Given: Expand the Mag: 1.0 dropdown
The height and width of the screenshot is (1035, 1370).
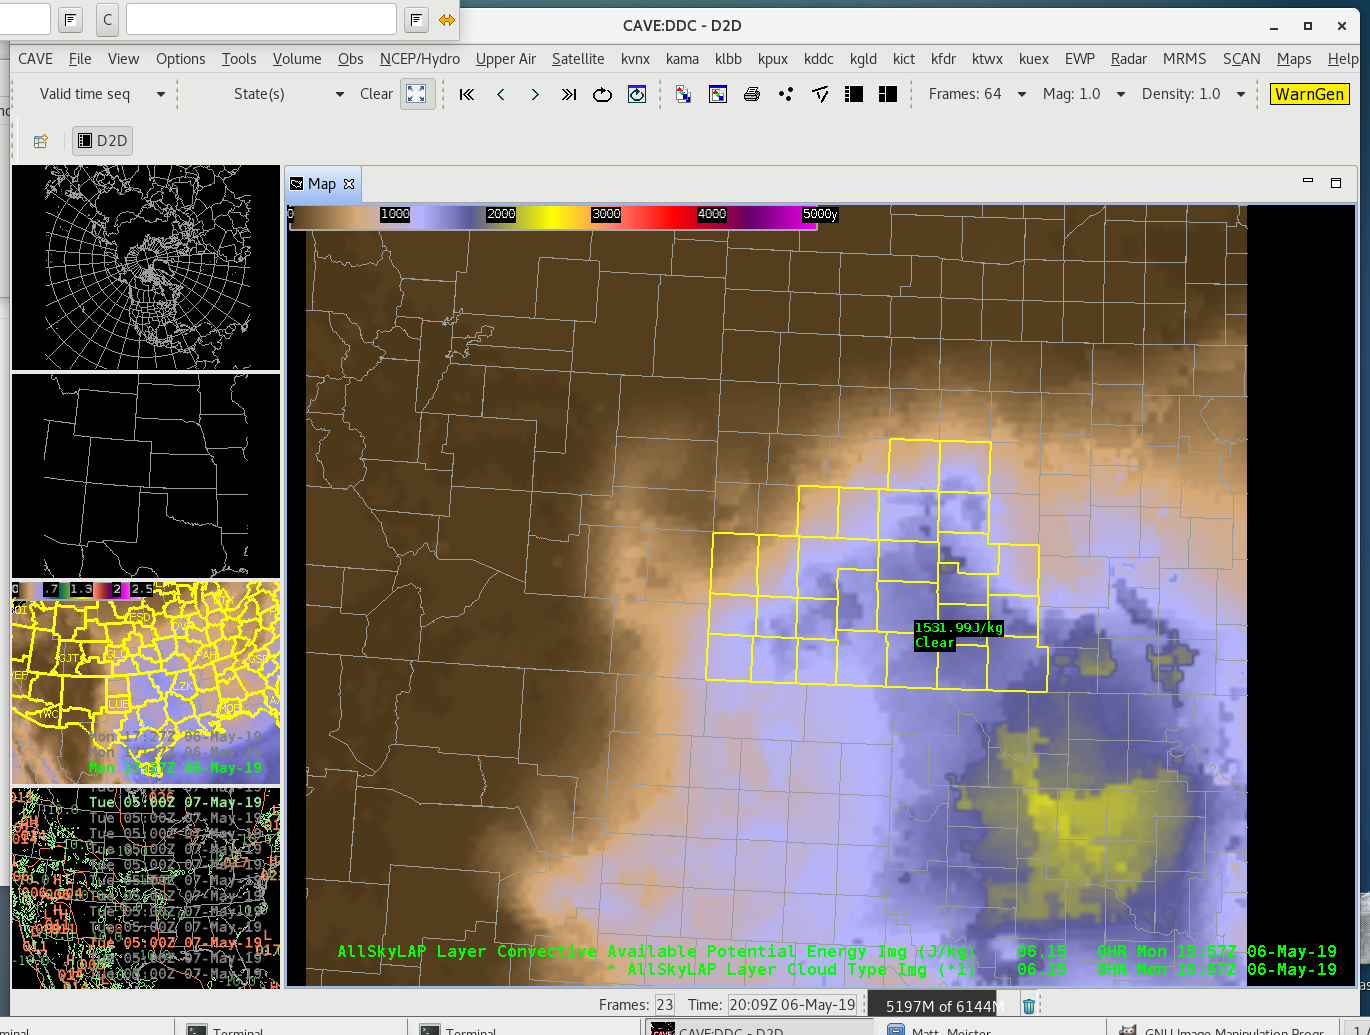Looking at the screenshot, I should [x=1120, y=94].
